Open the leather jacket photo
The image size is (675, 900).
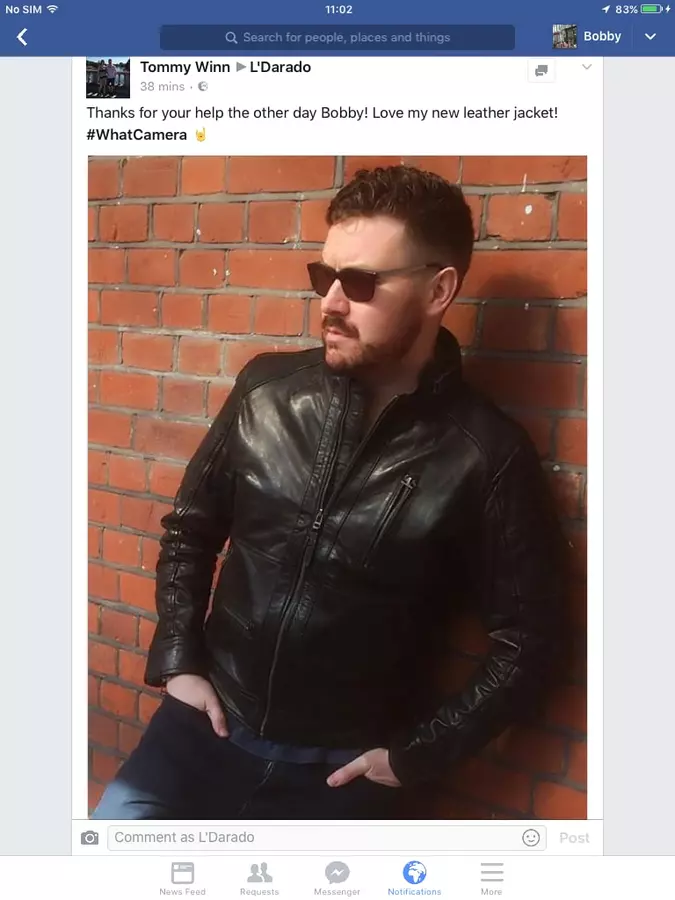click(x=338, y=487)
